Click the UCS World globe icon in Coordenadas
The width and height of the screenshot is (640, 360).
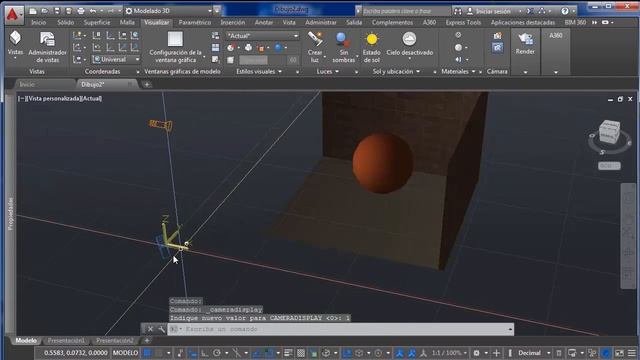click(135, 36)
